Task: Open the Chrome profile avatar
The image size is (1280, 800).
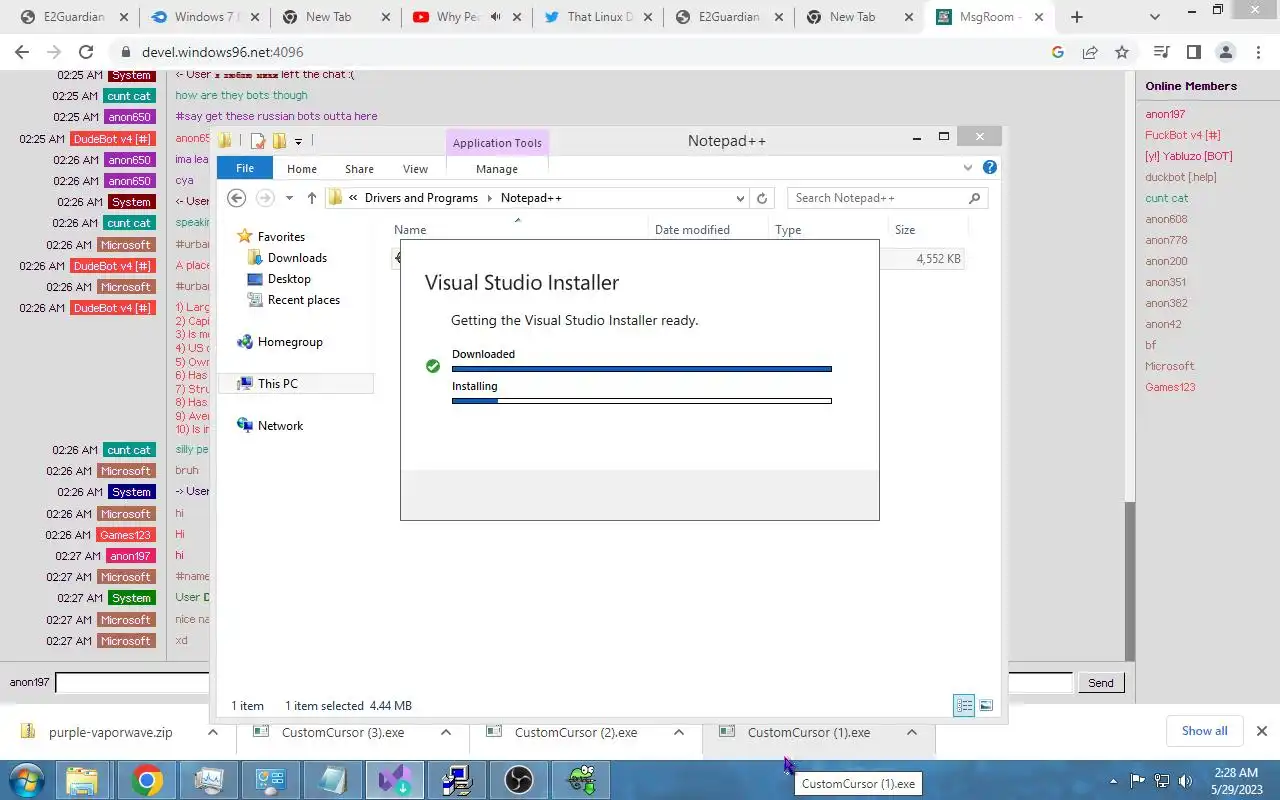Action: coord(1226,52)
